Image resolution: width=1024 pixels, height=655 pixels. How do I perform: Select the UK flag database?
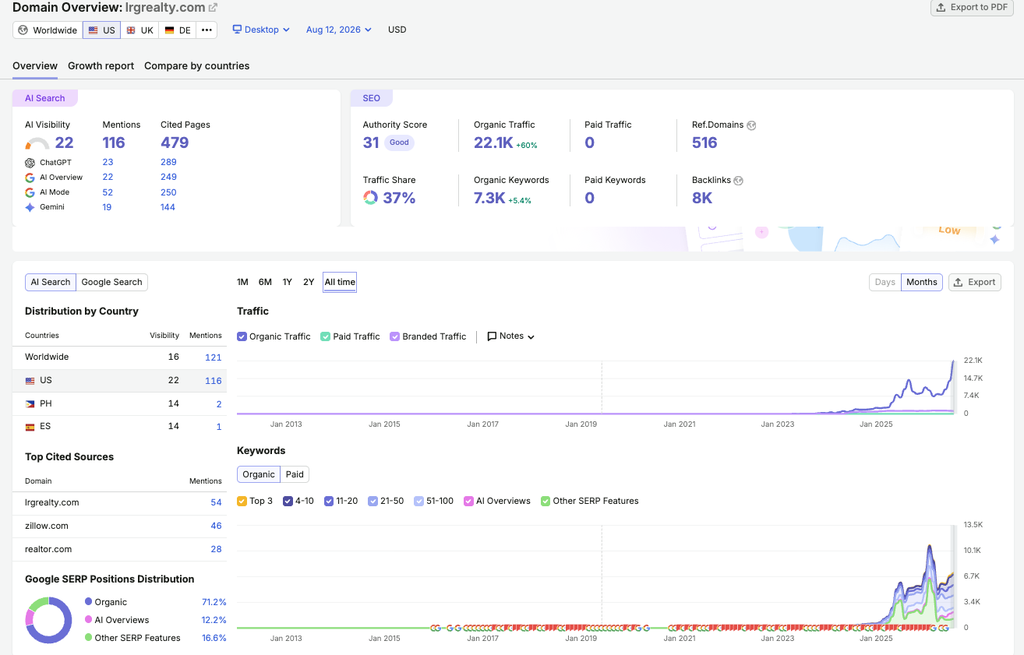point(140,30)
